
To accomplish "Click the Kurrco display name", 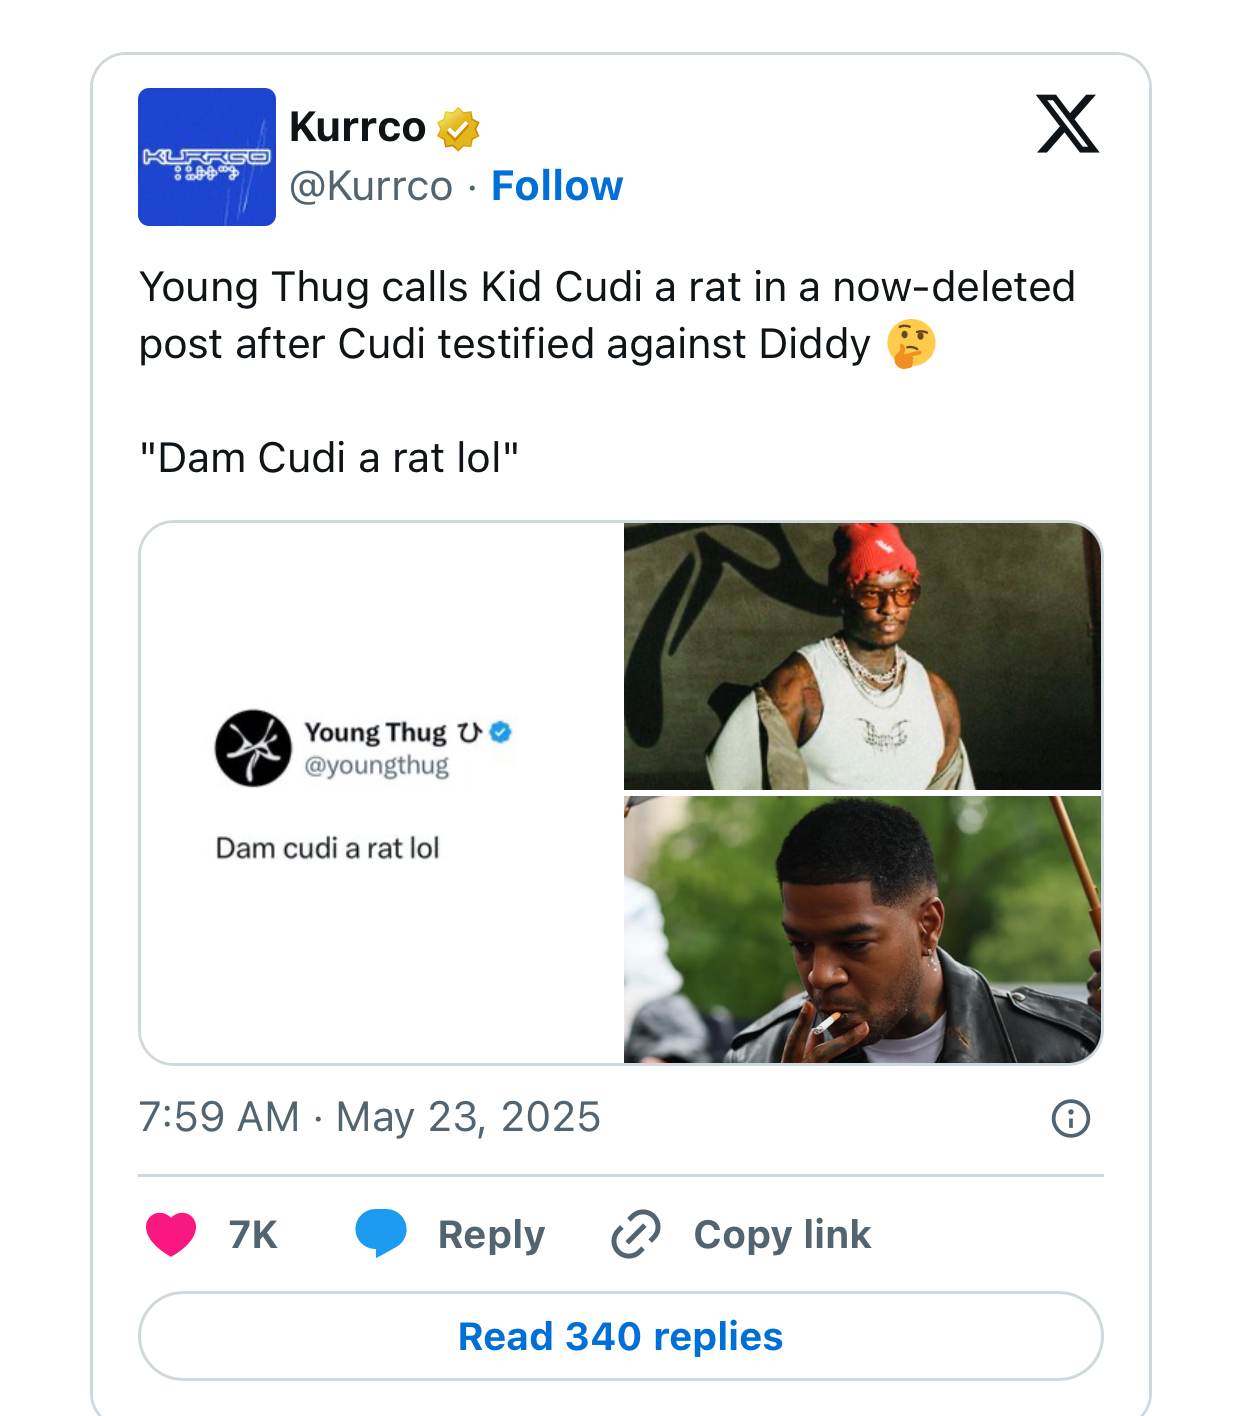I will [x=357, y=127].
